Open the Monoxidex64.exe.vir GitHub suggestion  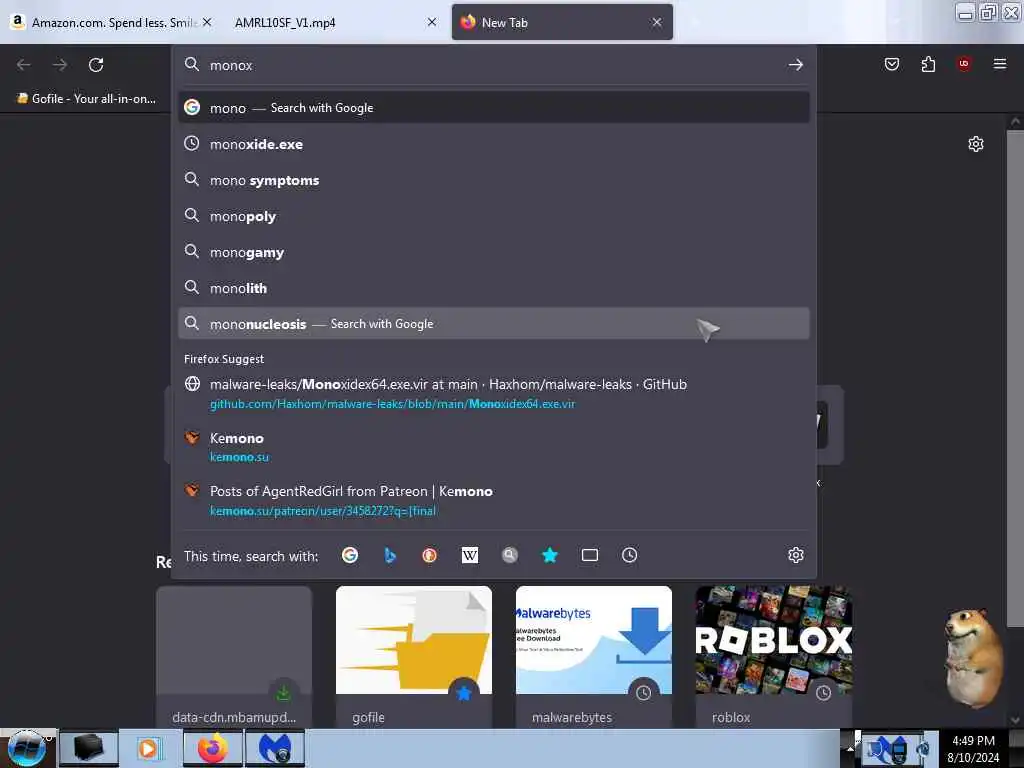494,394
